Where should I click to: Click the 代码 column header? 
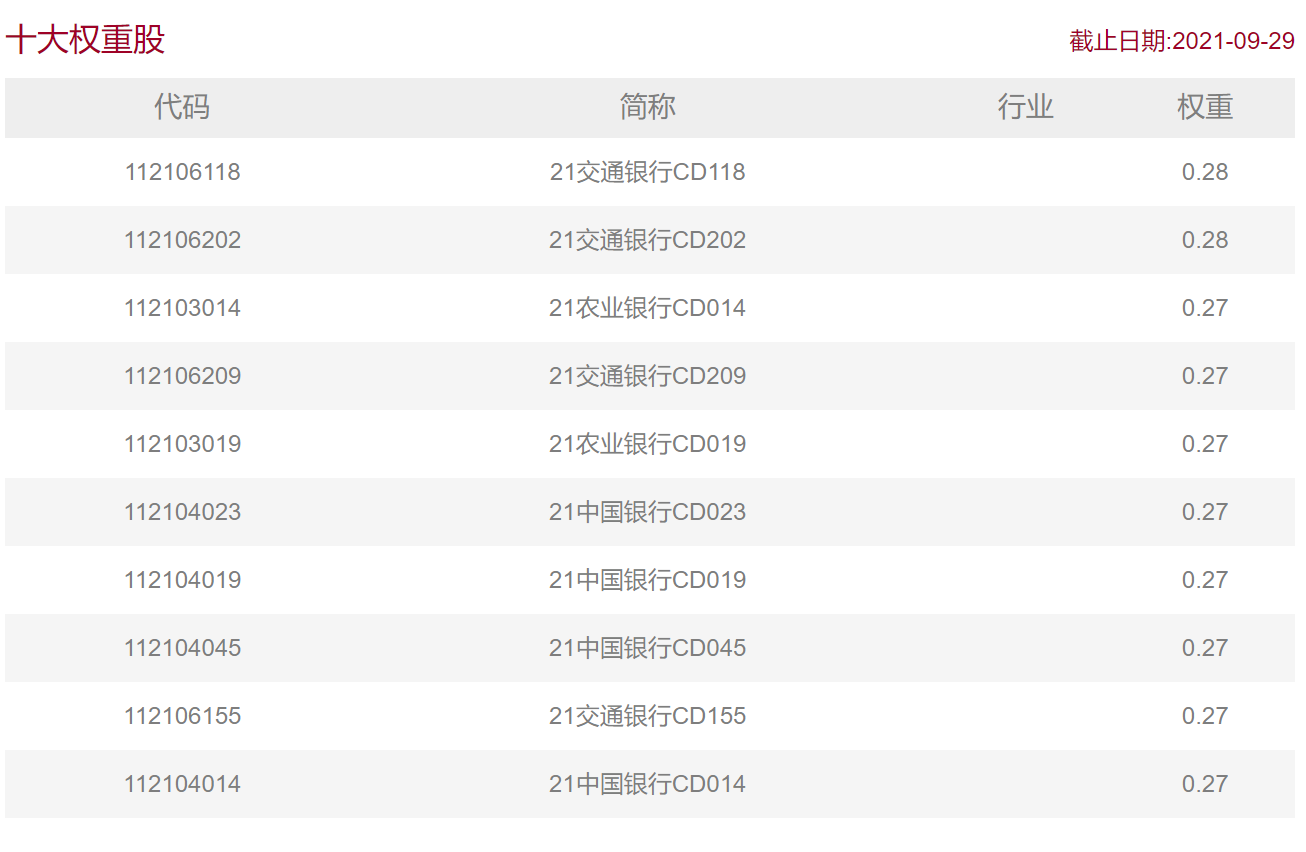coord(182,107)
